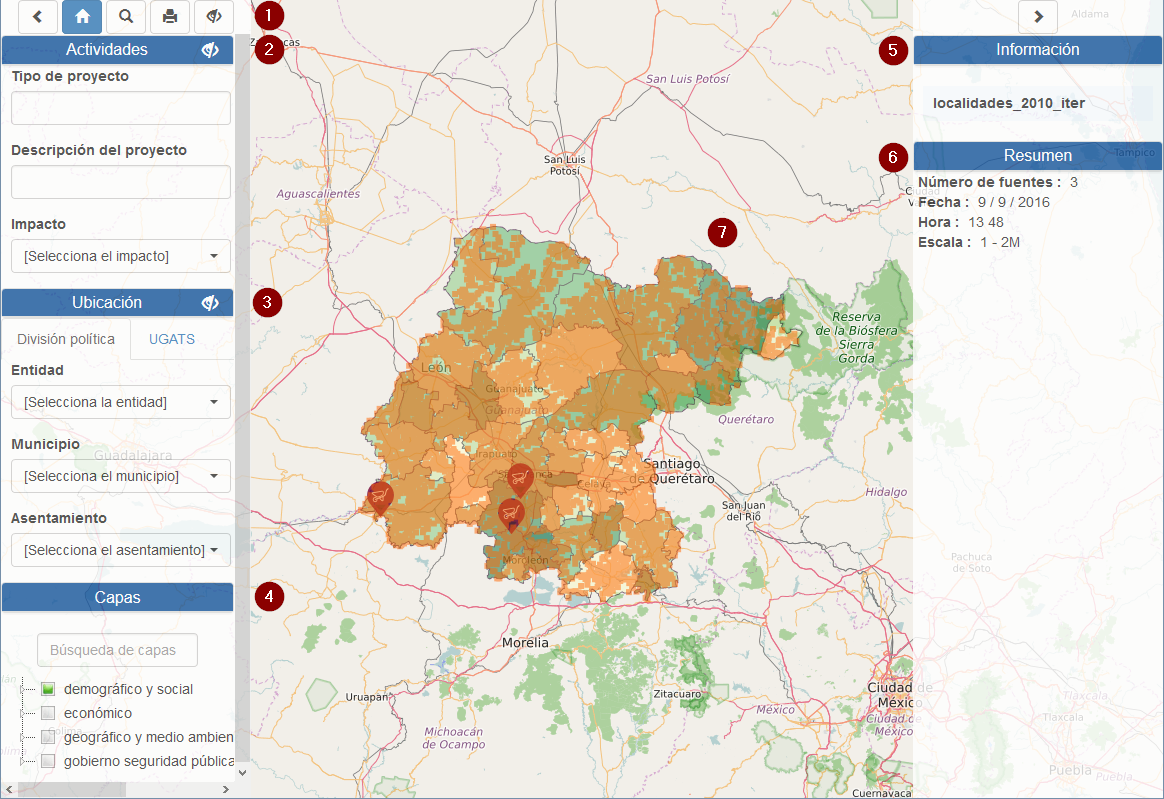Click the wheelbarrow marker north of Moroleón
Image resolution: width=1164 pixels, height=799 pixels.
tap(511, 514)
